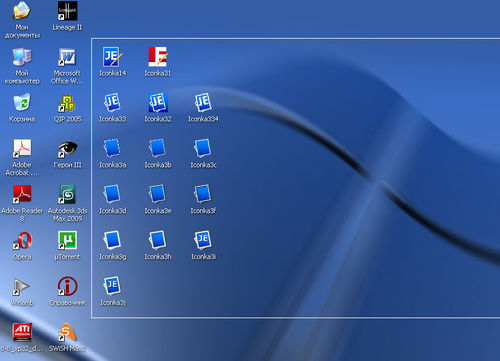Select the Iconka3j icon
The image size is (500, 361).
click(112, 286)
